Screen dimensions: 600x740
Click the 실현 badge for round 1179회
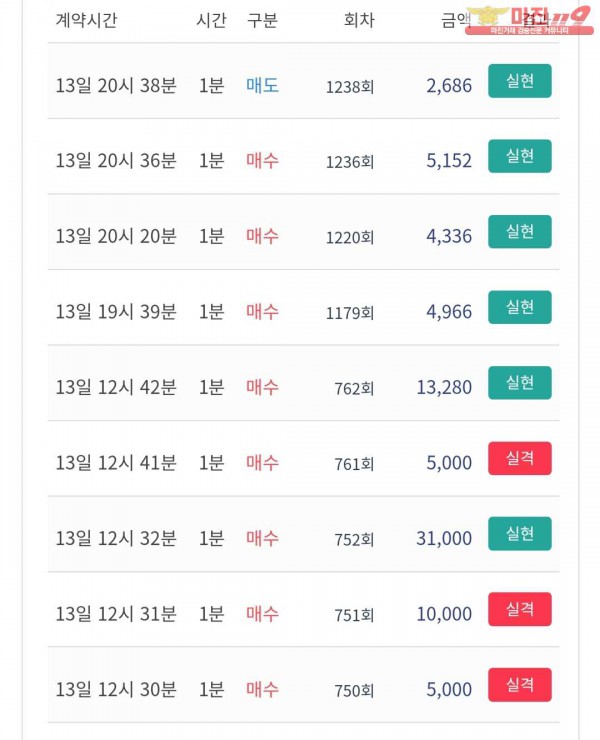tap(519, 307)
